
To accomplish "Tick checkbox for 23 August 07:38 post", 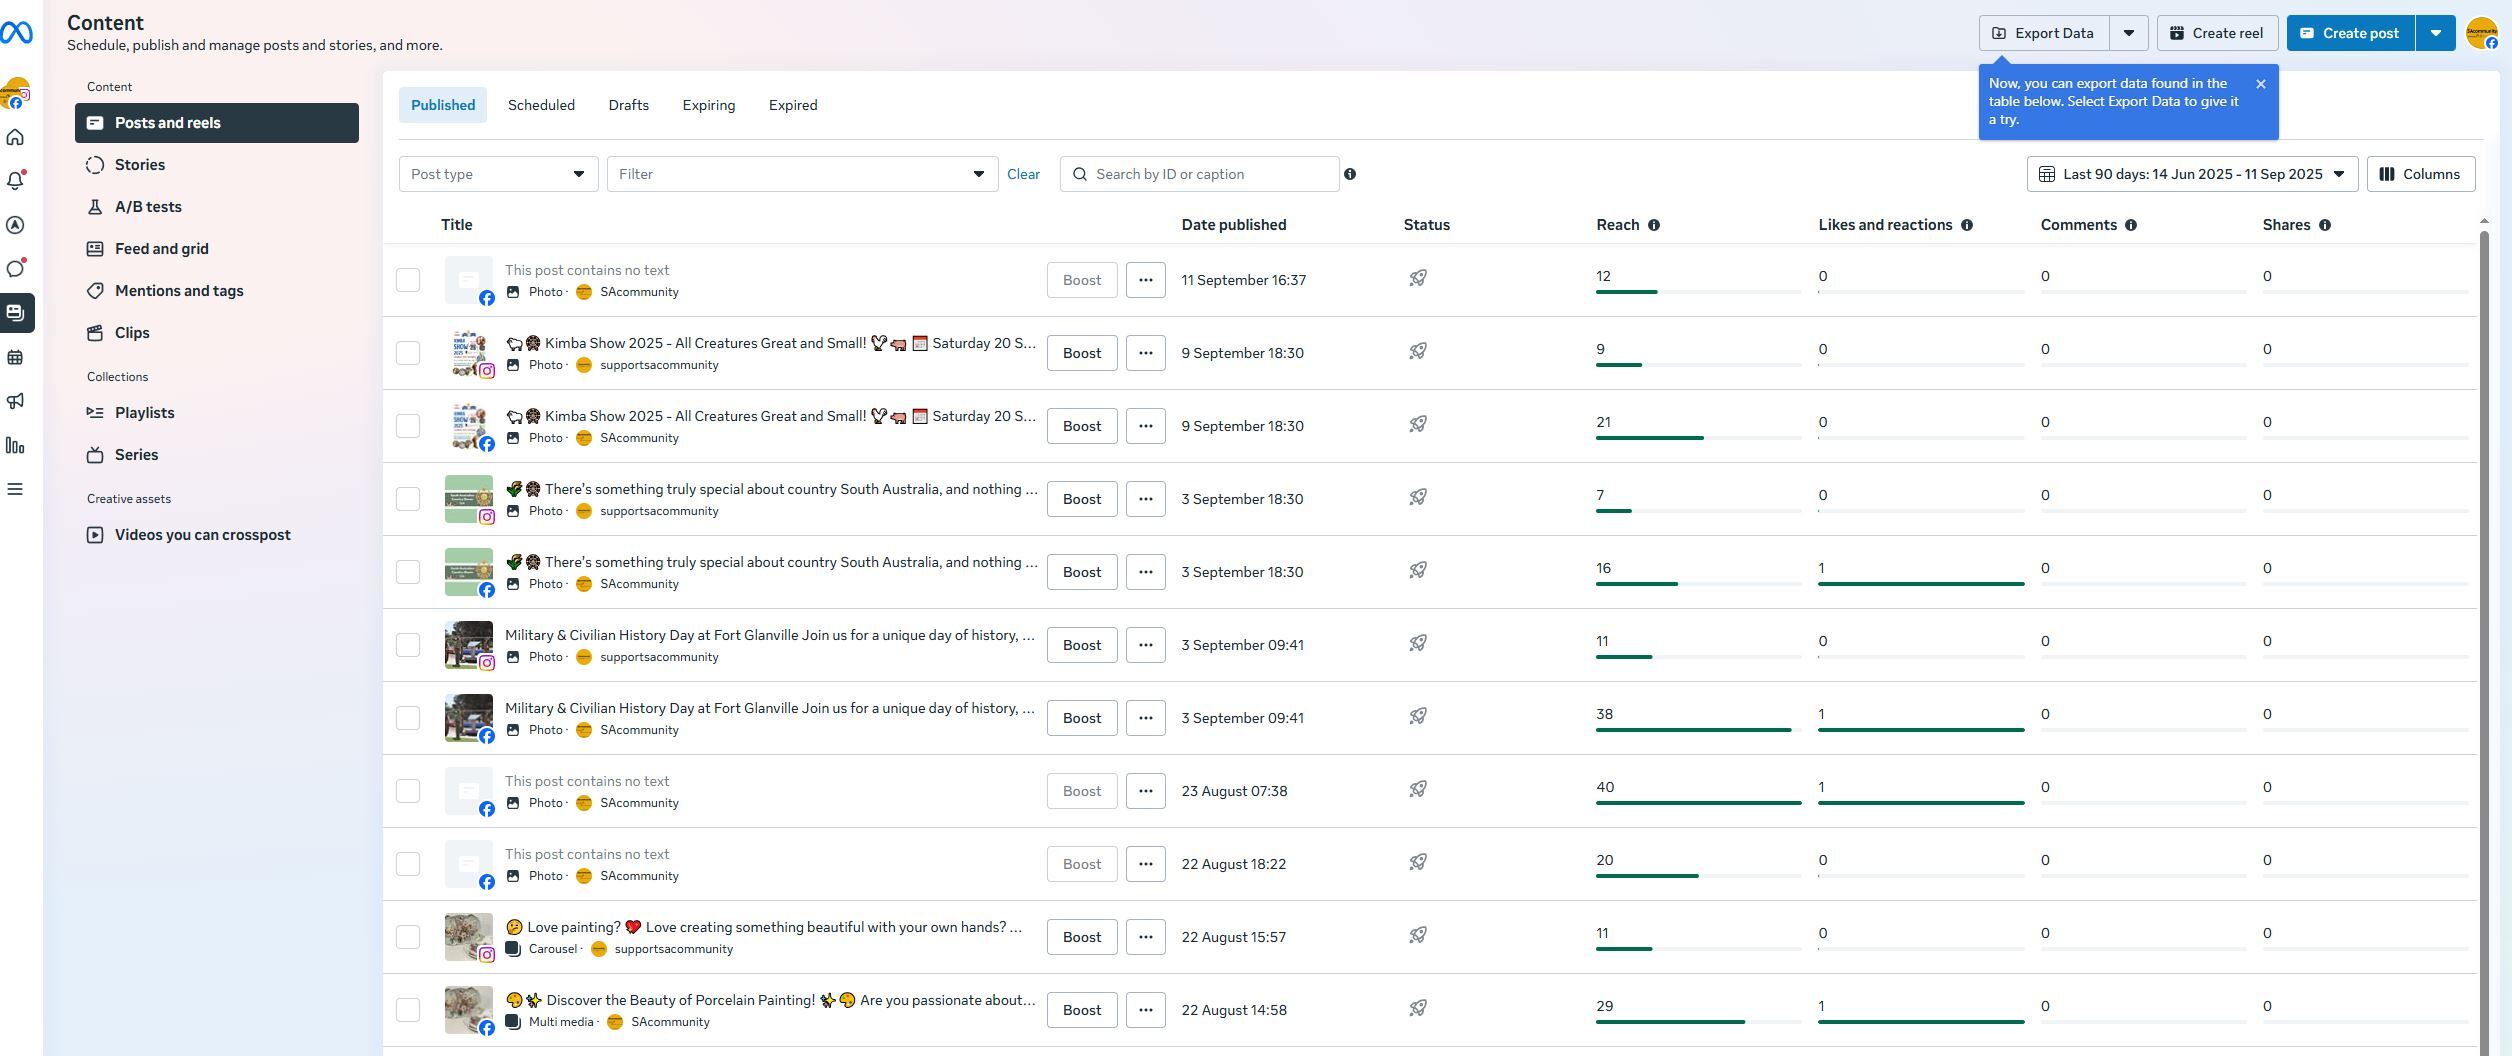I will pos(408,791).
